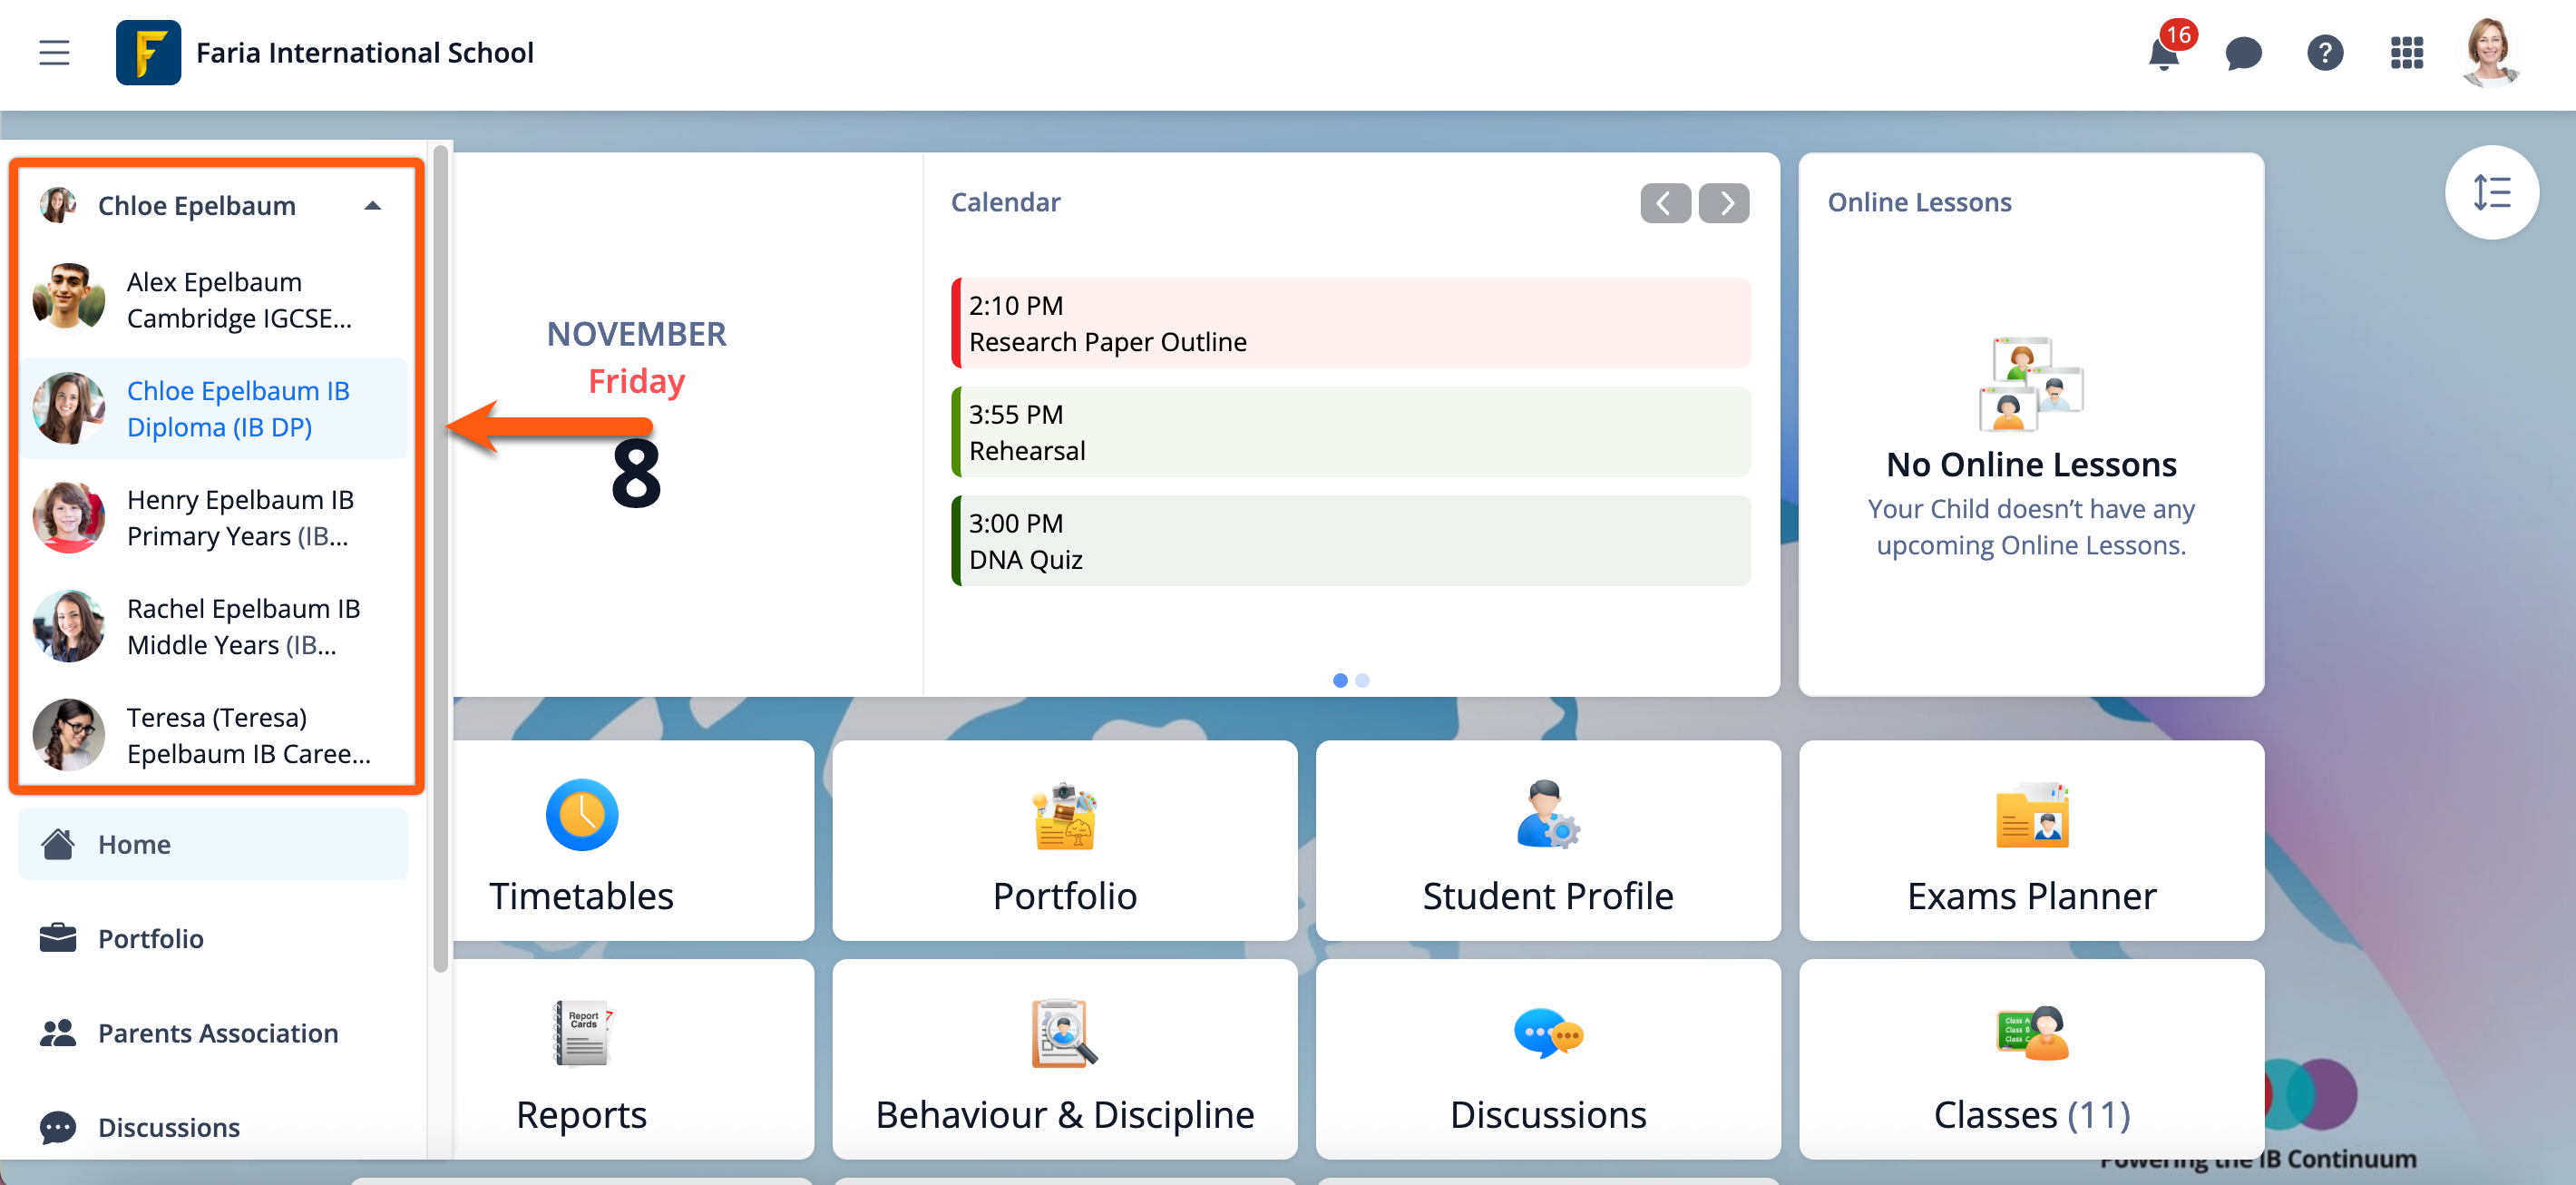
Task: Open the Exams Planner tile
Action: (x=2030, y=842)
